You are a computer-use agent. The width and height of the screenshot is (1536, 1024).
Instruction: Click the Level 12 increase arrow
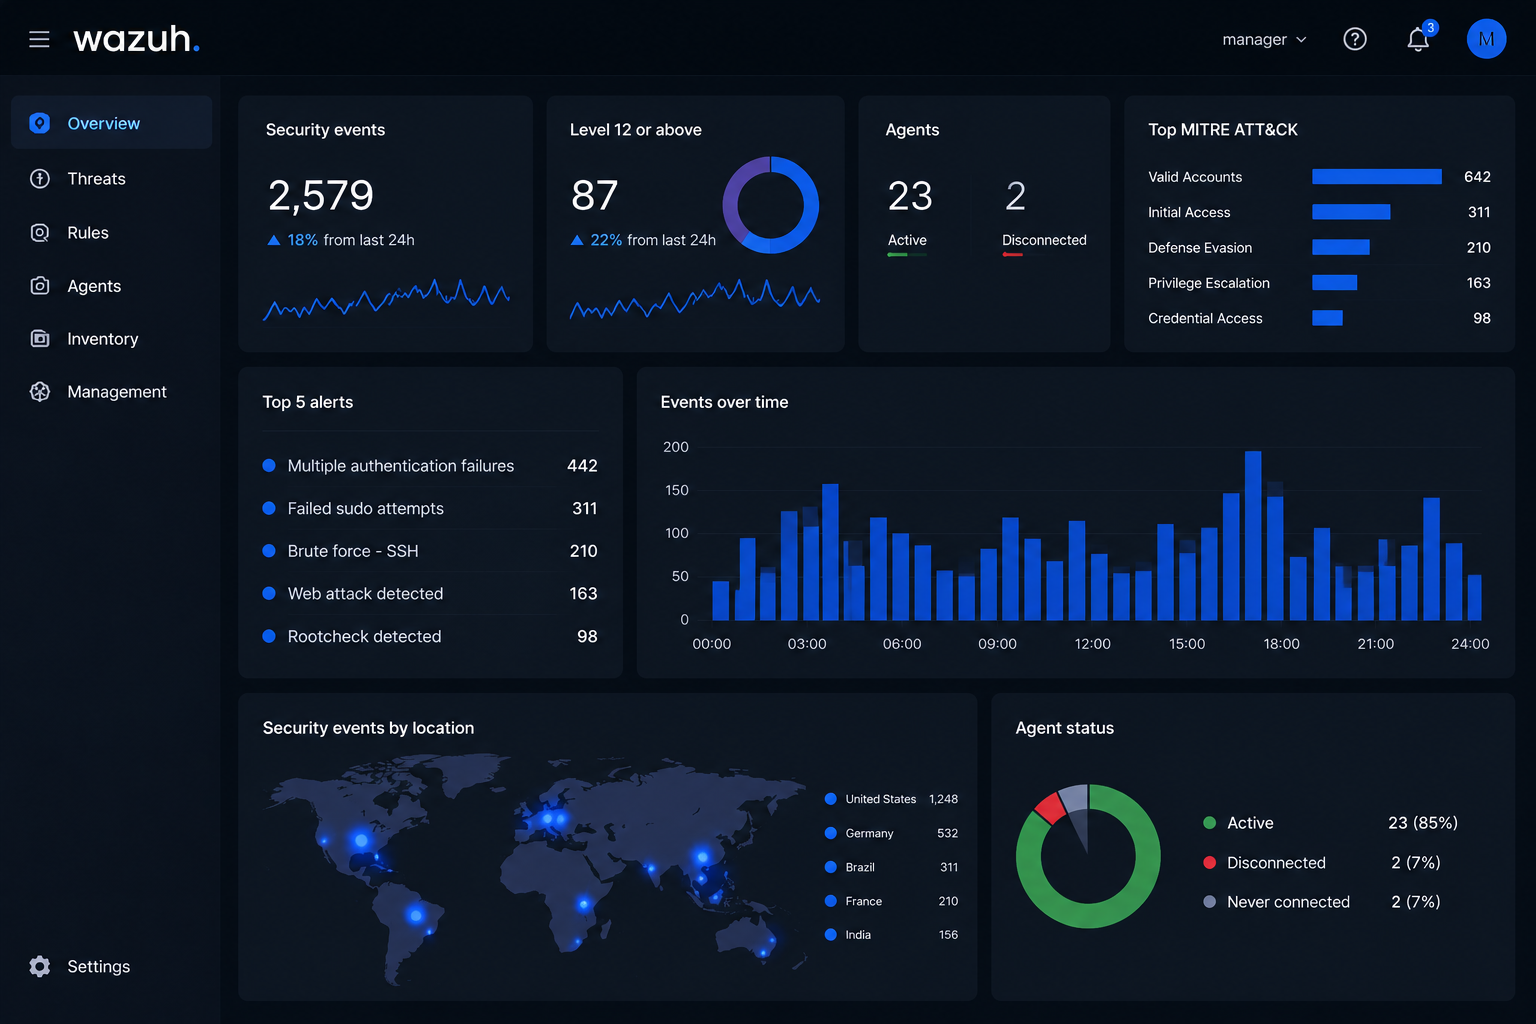577,240
